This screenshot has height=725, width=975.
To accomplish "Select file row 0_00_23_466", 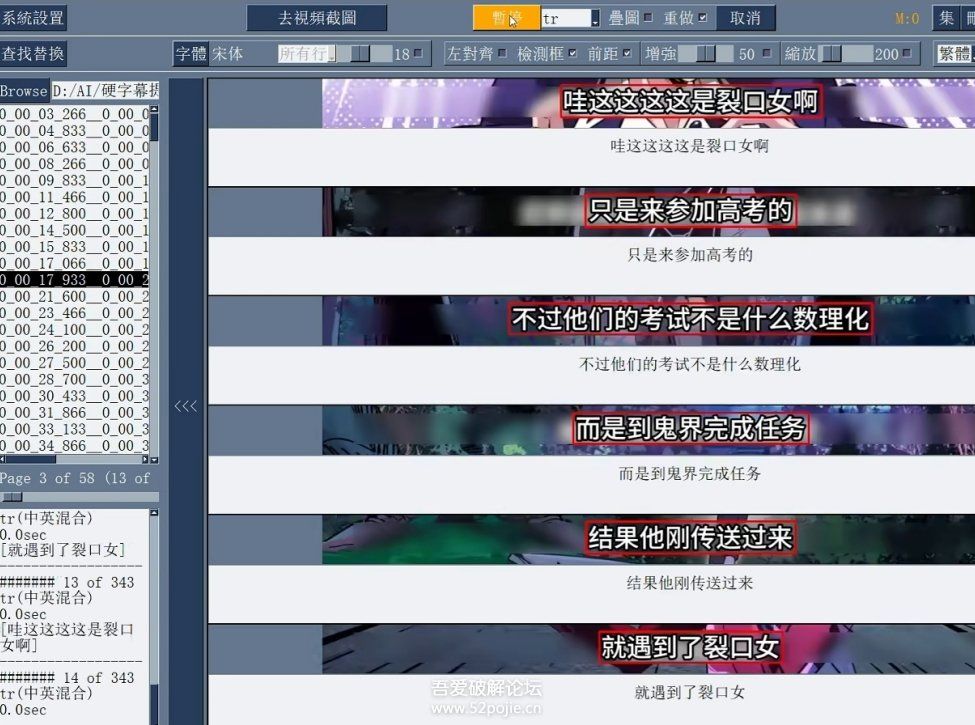I will [75, 313].
